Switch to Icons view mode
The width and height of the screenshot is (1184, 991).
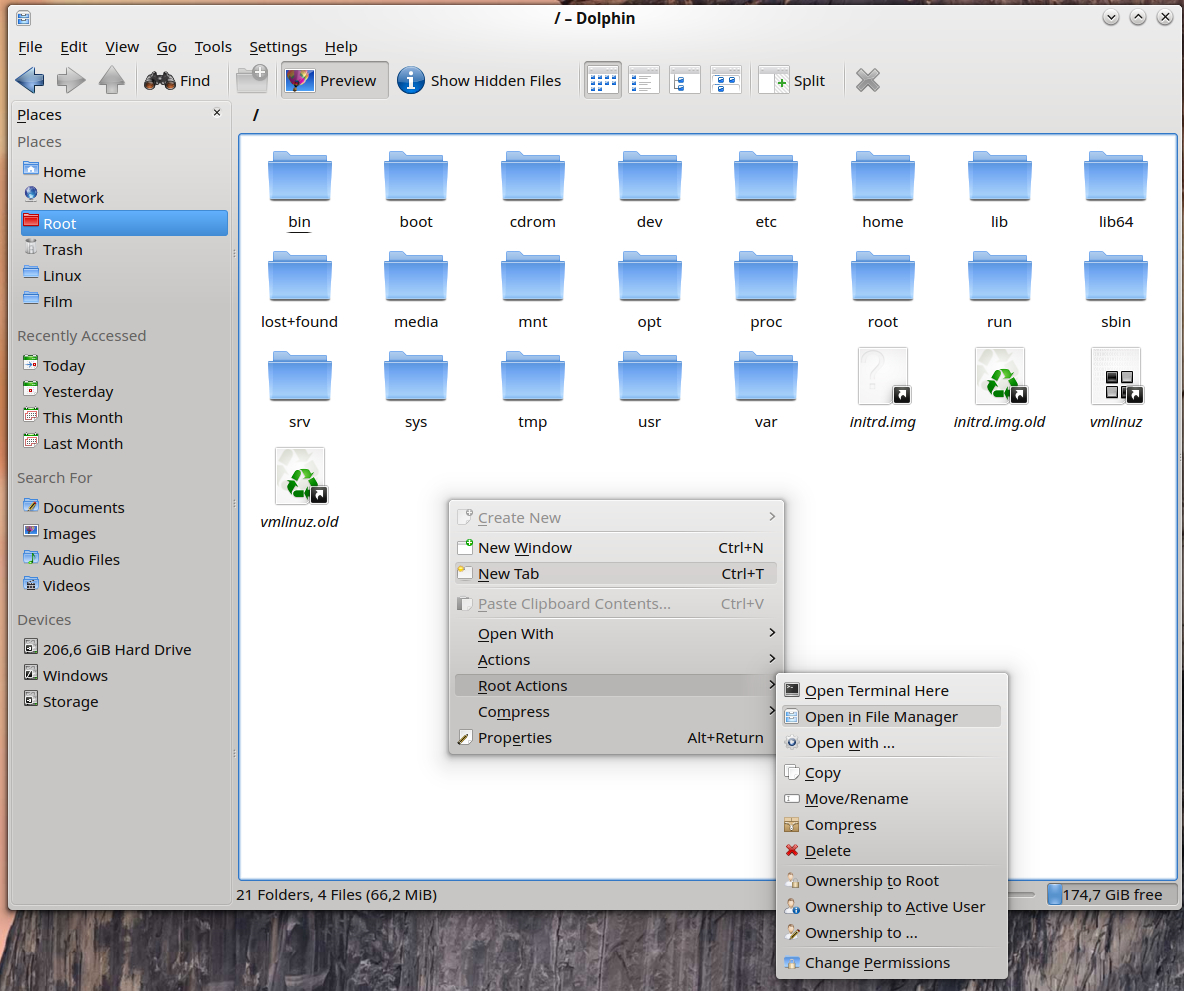[603, 80]
